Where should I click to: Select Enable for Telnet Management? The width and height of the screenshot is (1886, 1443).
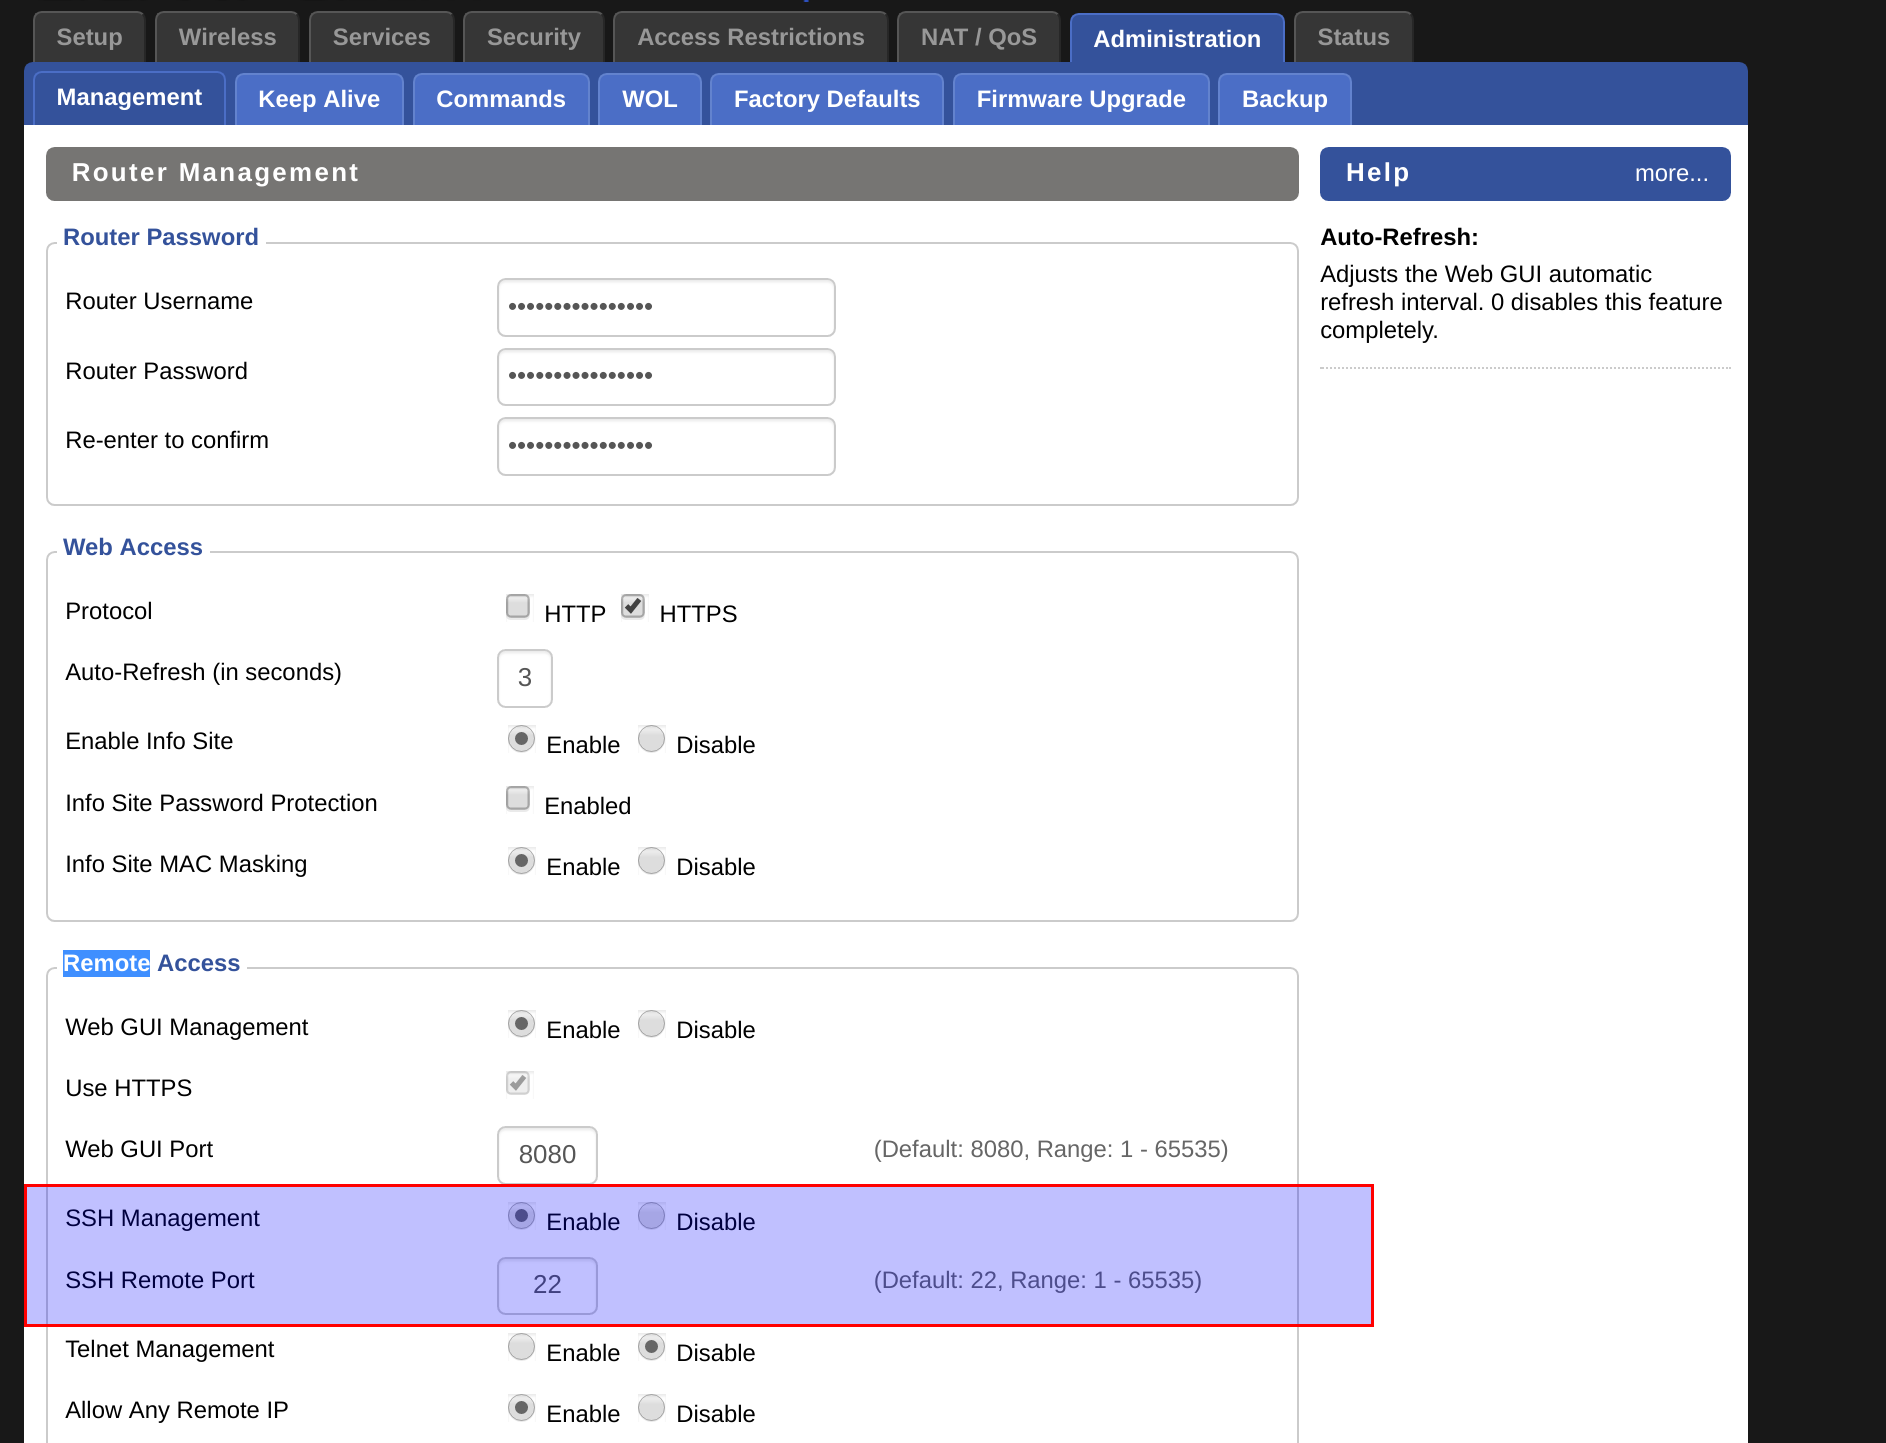pos(521,1347)
